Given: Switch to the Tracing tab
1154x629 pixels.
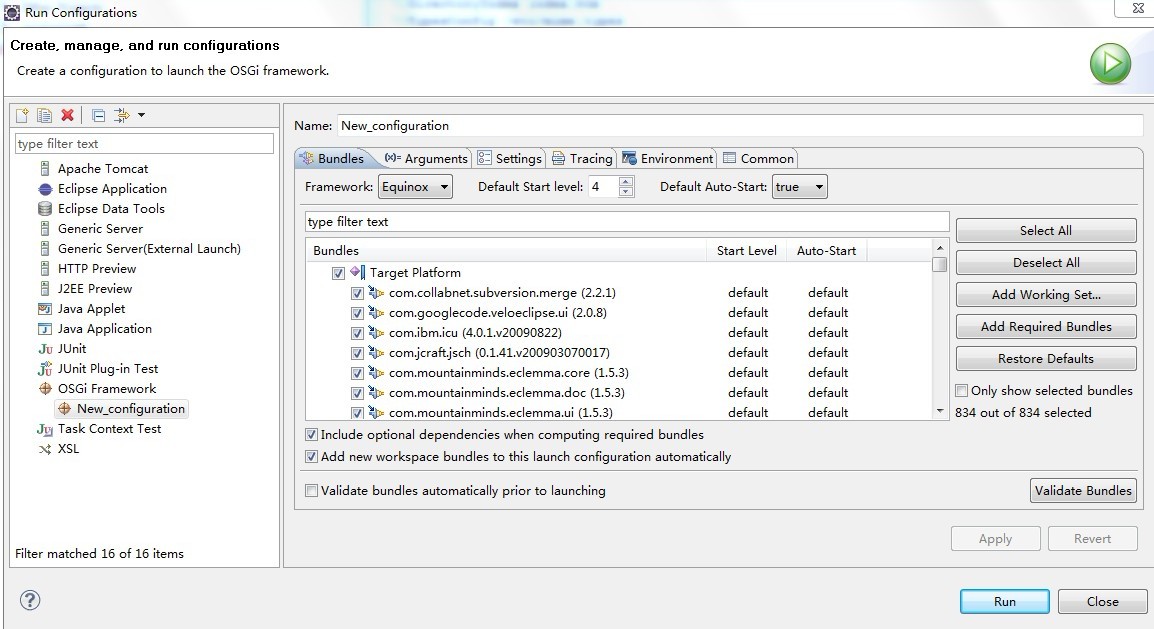Looking at the screenshot, I should pyautogui.click(x=582, y=158).
